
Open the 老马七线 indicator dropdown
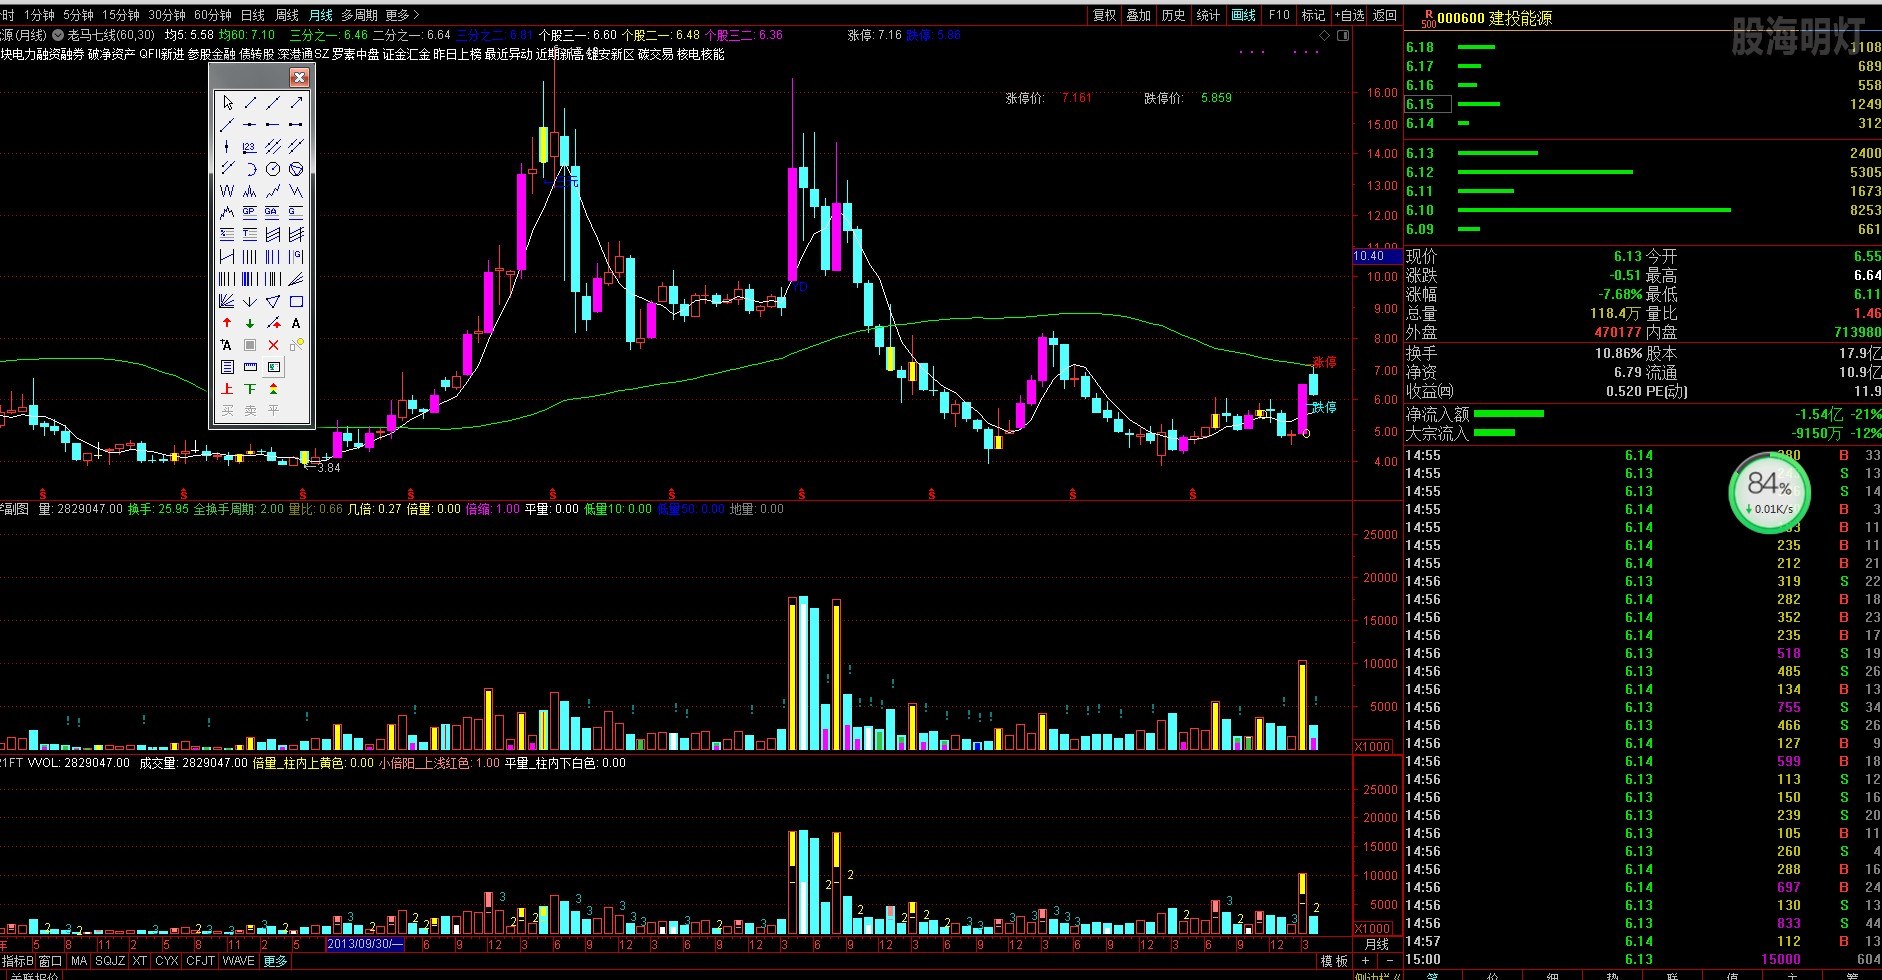coord(58,35)
